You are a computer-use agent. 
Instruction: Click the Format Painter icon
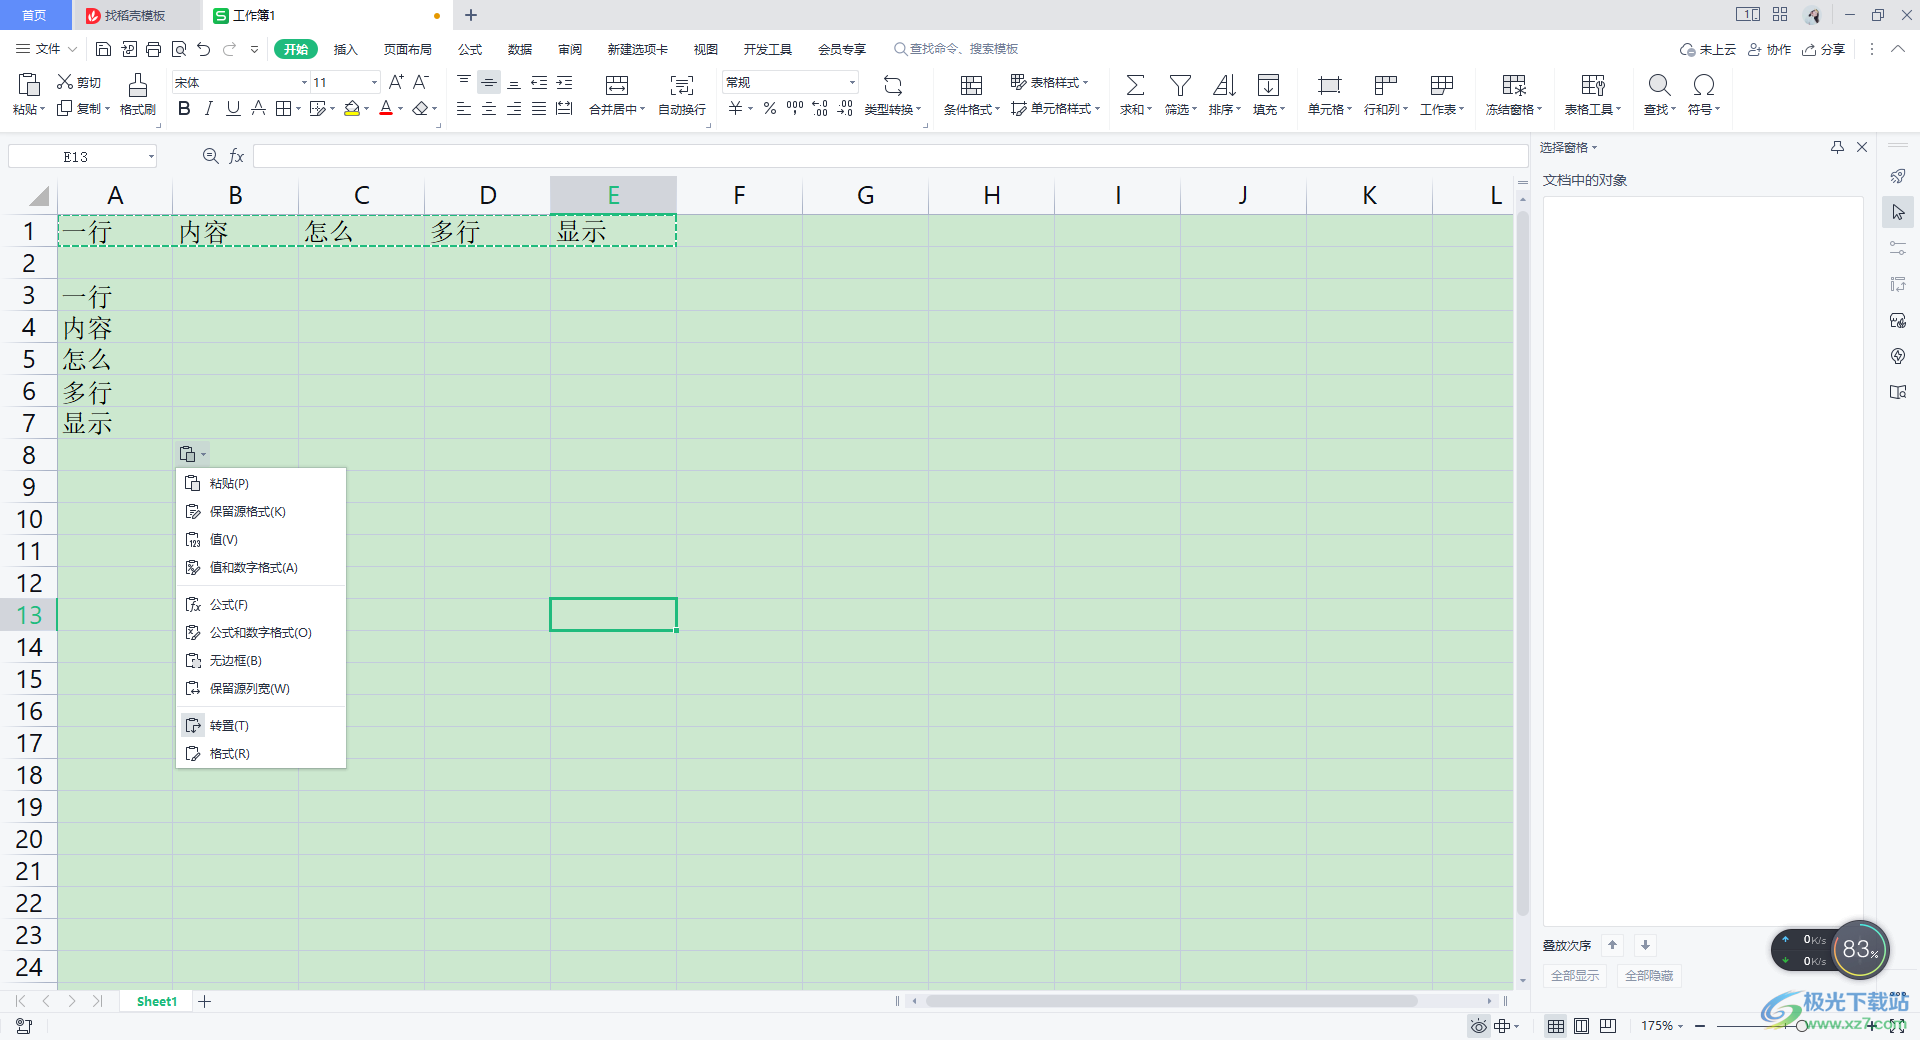point(138,85)
